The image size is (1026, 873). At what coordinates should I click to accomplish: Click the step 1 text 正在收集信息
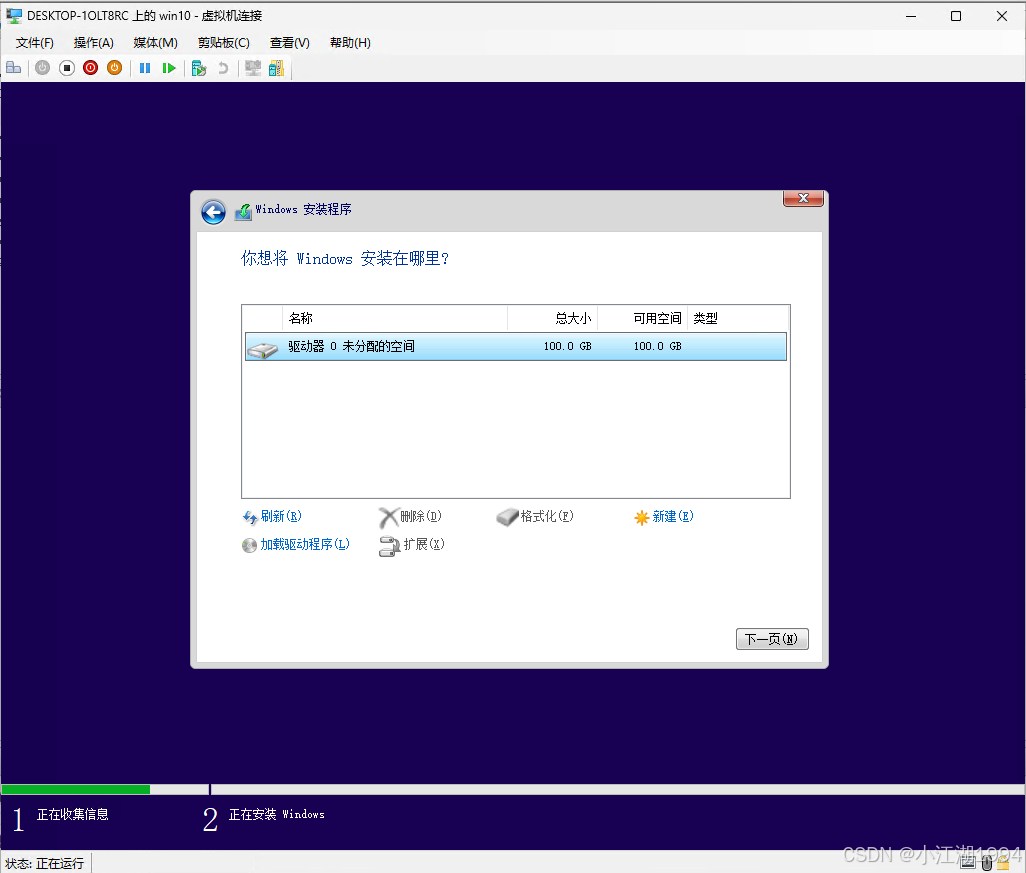point(73,815)
